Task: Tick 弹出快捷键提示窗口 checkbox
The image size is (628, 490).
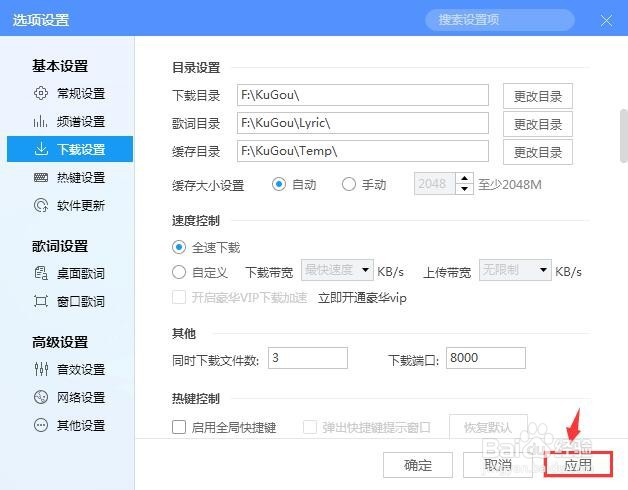Action: (x=310, y=427)
